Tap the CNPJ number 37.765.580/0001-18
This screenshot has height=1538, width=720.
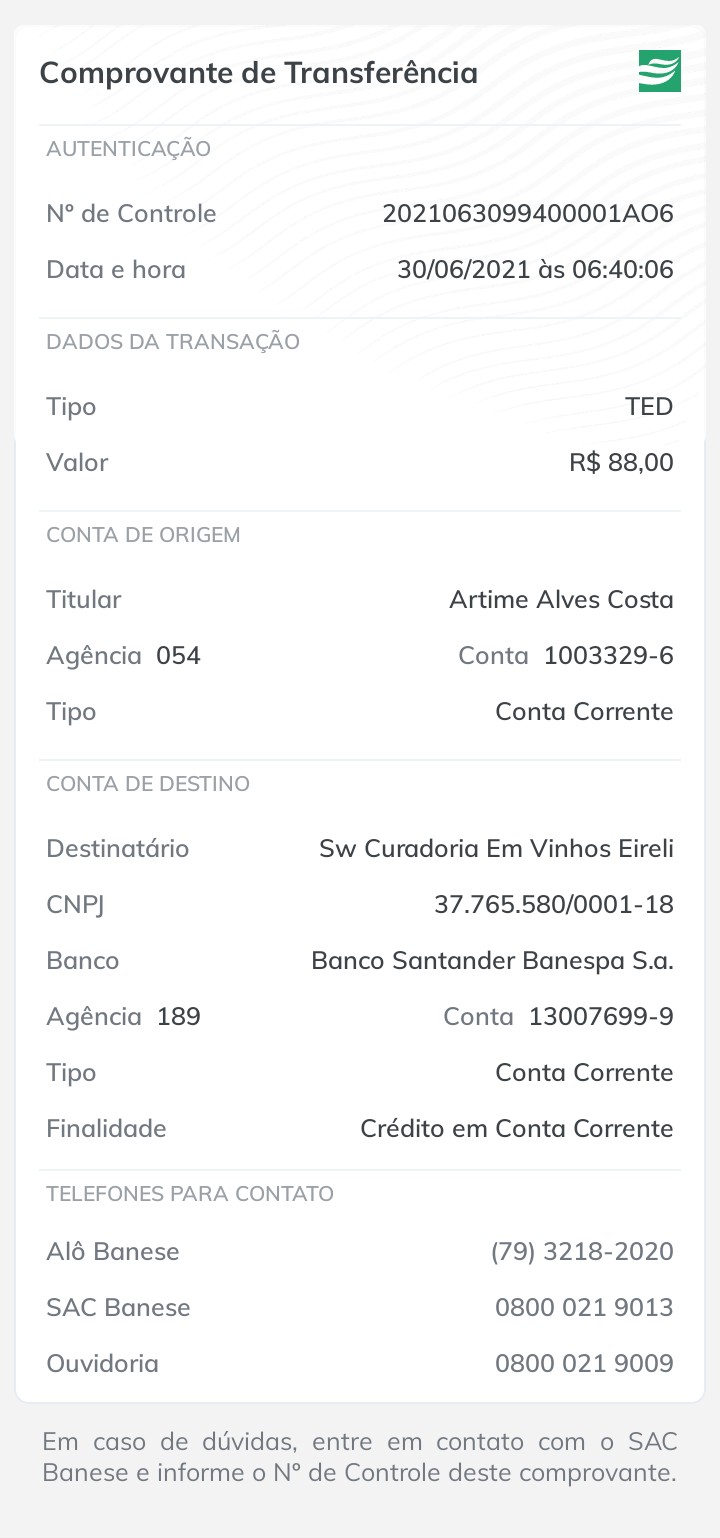(553, 905)
